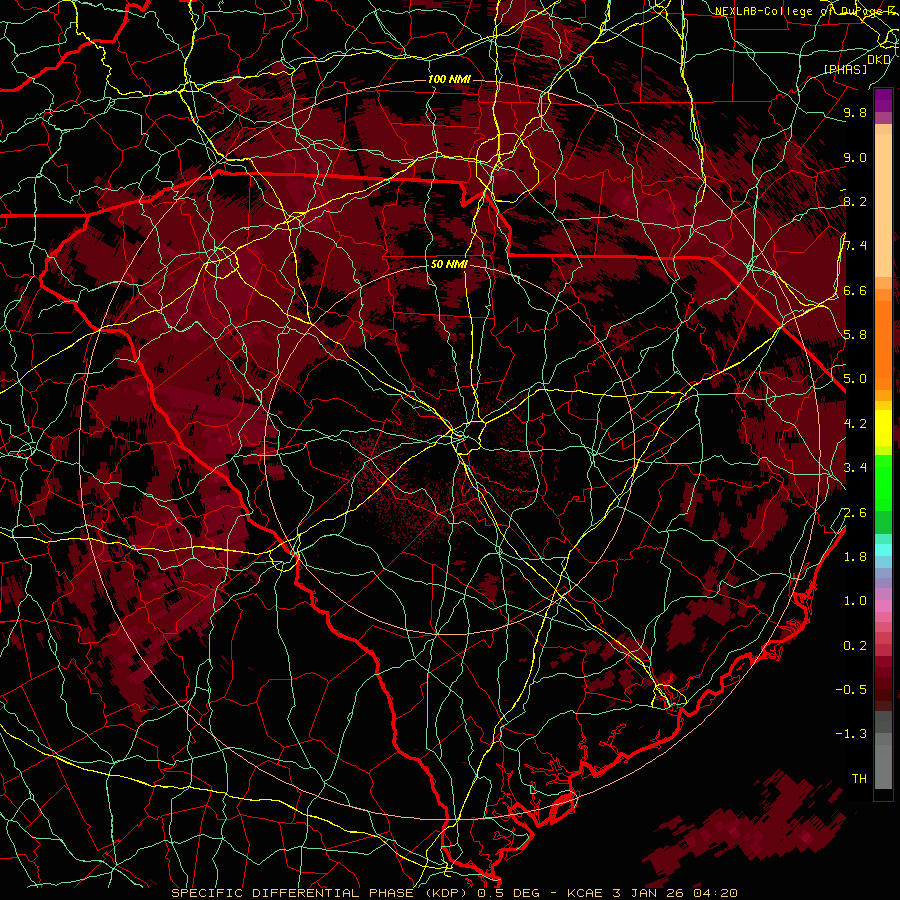Click the 7.4 value on the scale

pyautogui.click(x=855, y=246)
